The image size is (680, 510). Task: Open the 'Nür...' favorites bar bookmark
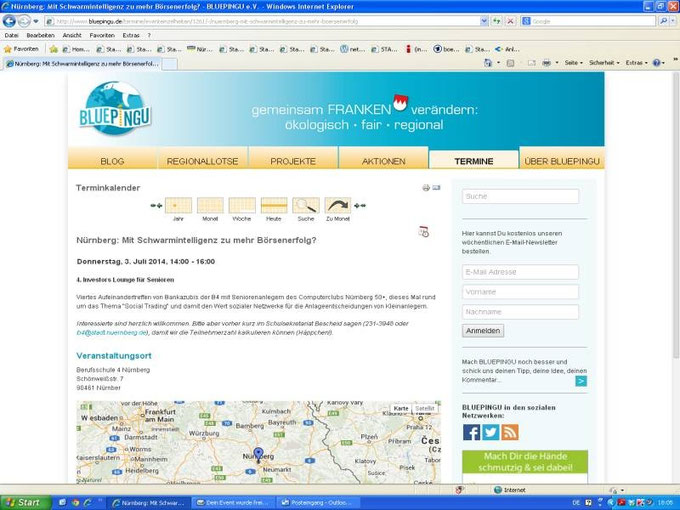200,49
